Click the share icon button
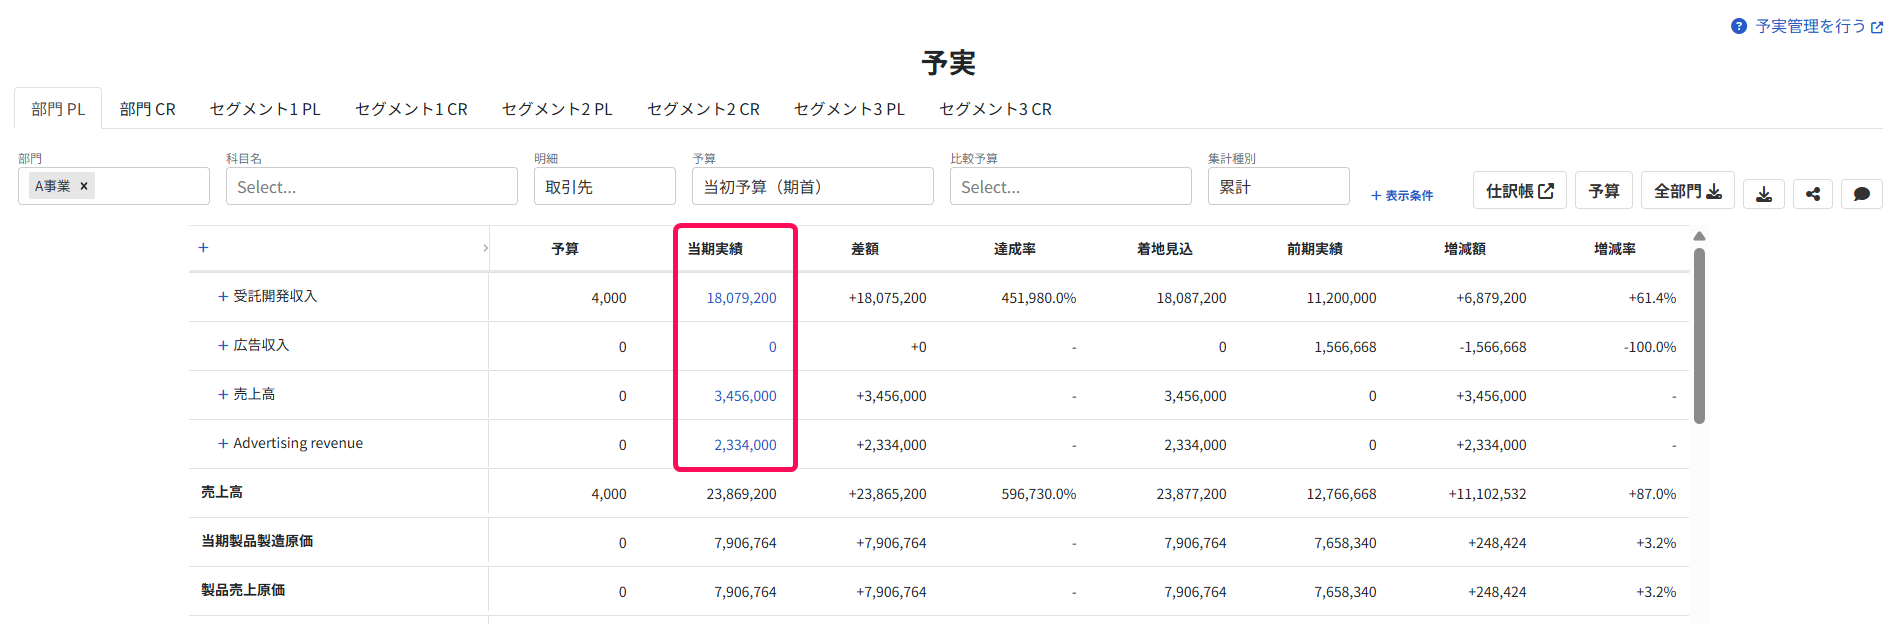The image size is (1895, 624). tap(1813, 194)
